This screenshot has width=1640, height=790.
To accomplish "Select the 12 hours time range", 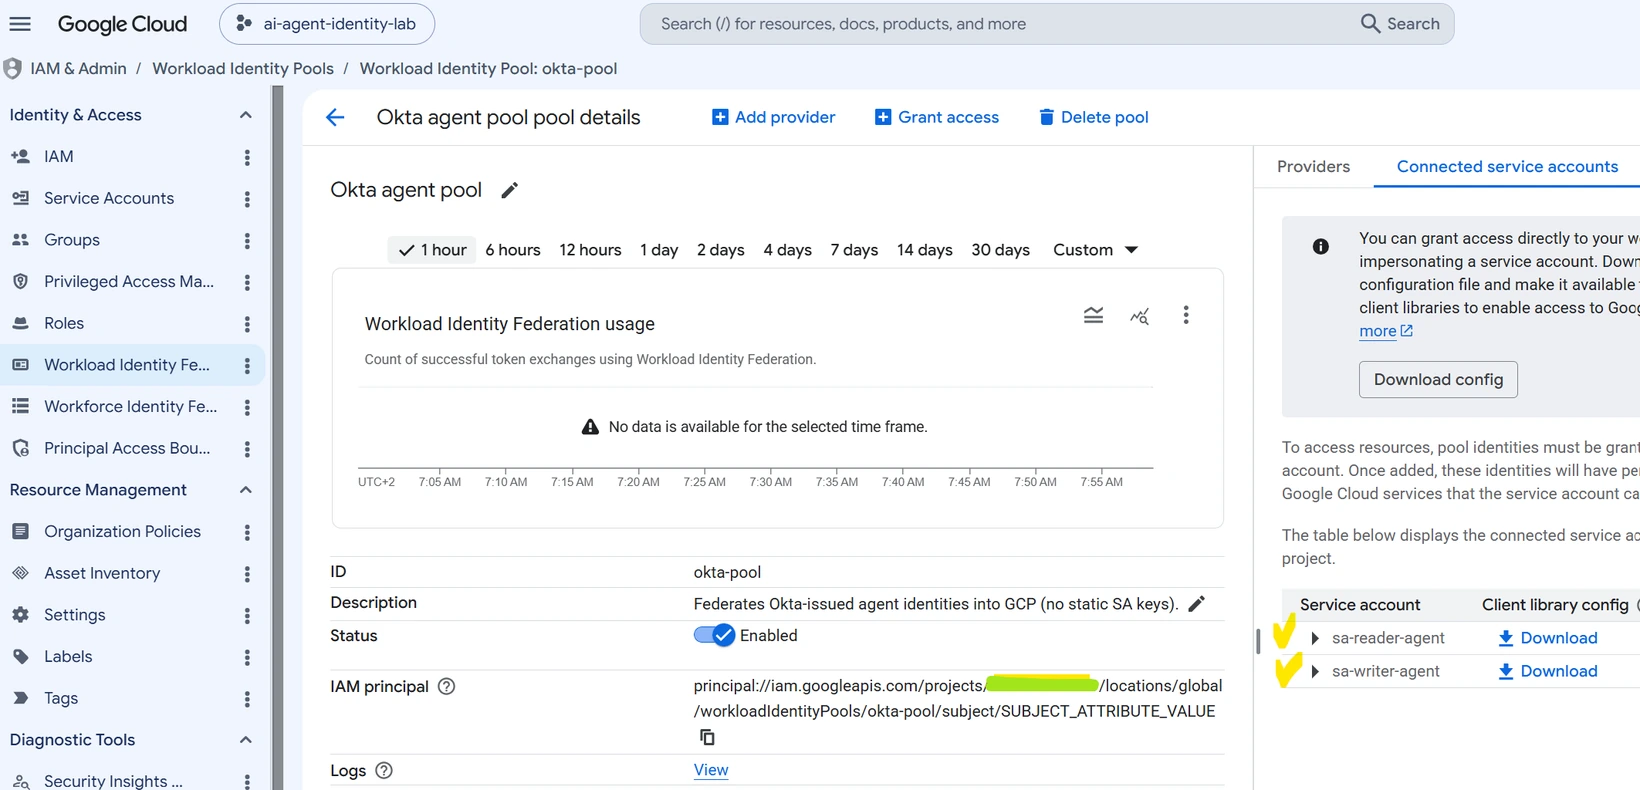I will pyautogui.click(x=590, y=250).
